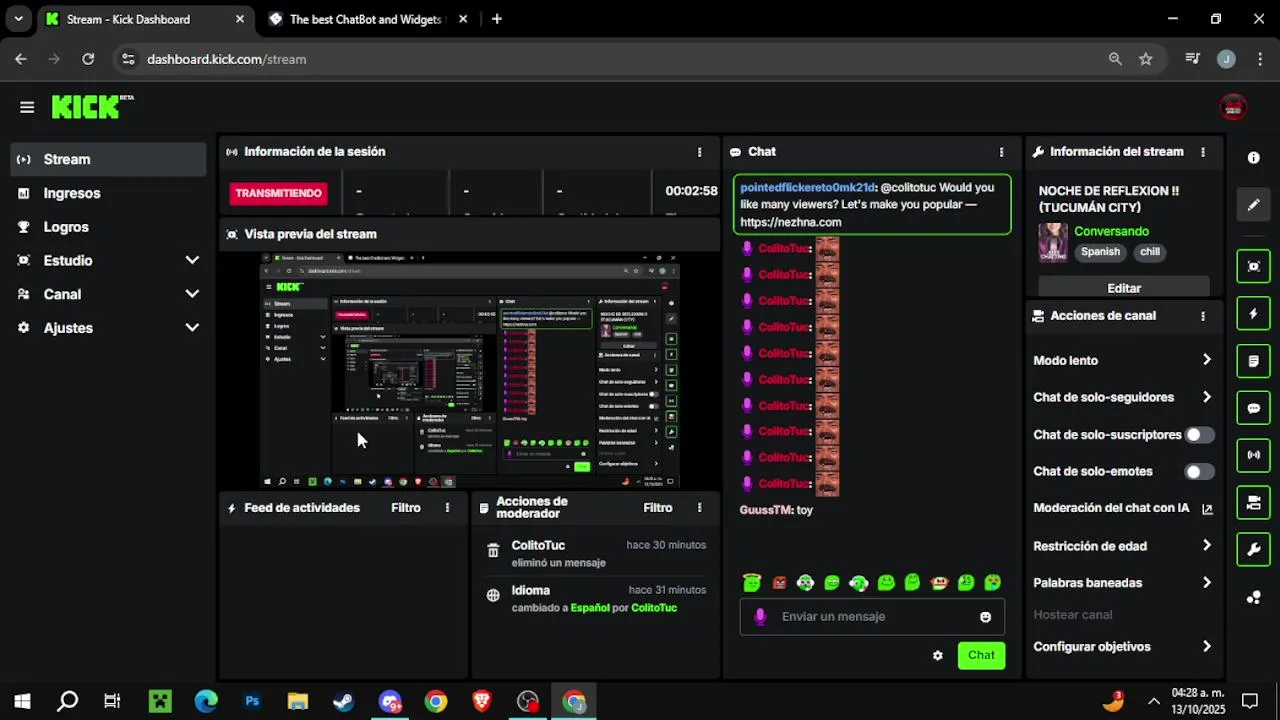Toggle the channel actions panel icon
The width and height of the screenshot is (1280, 720).
coord(1254,502)
